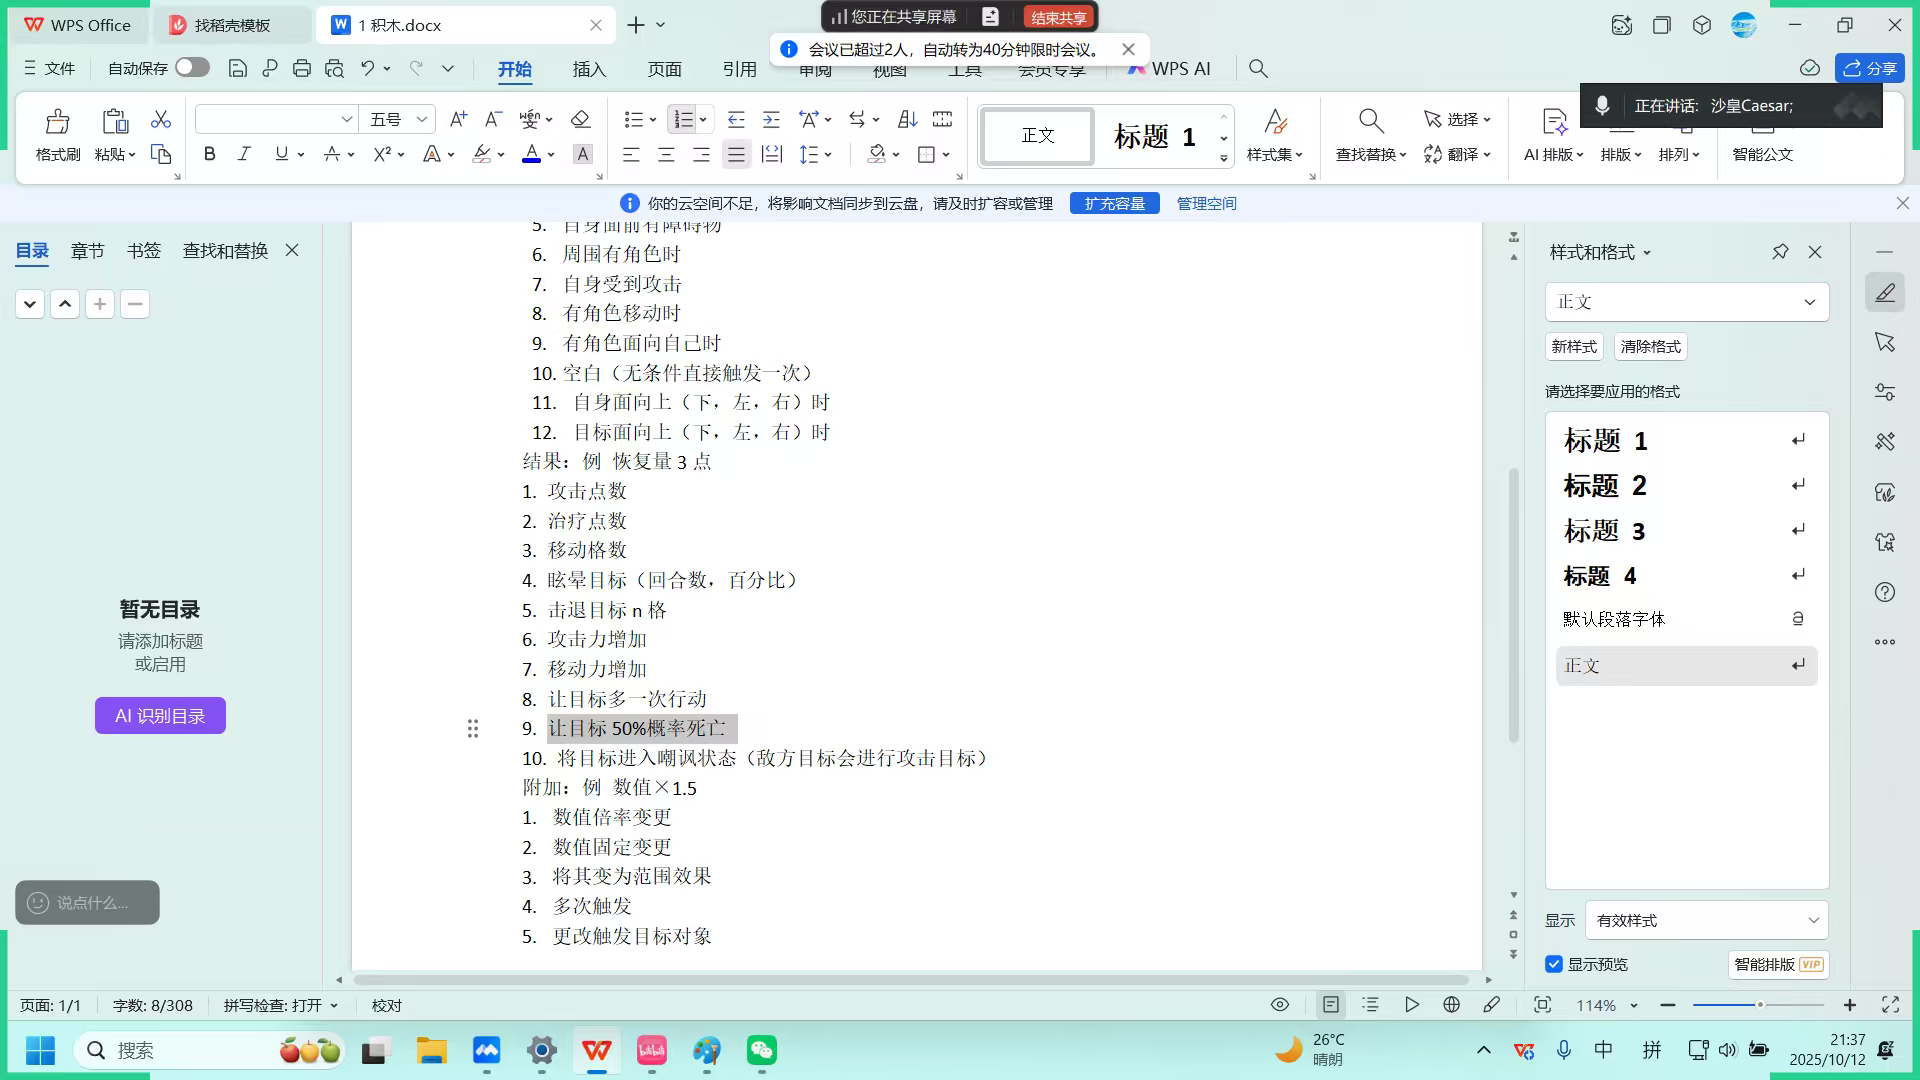Click the End Sharing (结束共享) button

1059,17
